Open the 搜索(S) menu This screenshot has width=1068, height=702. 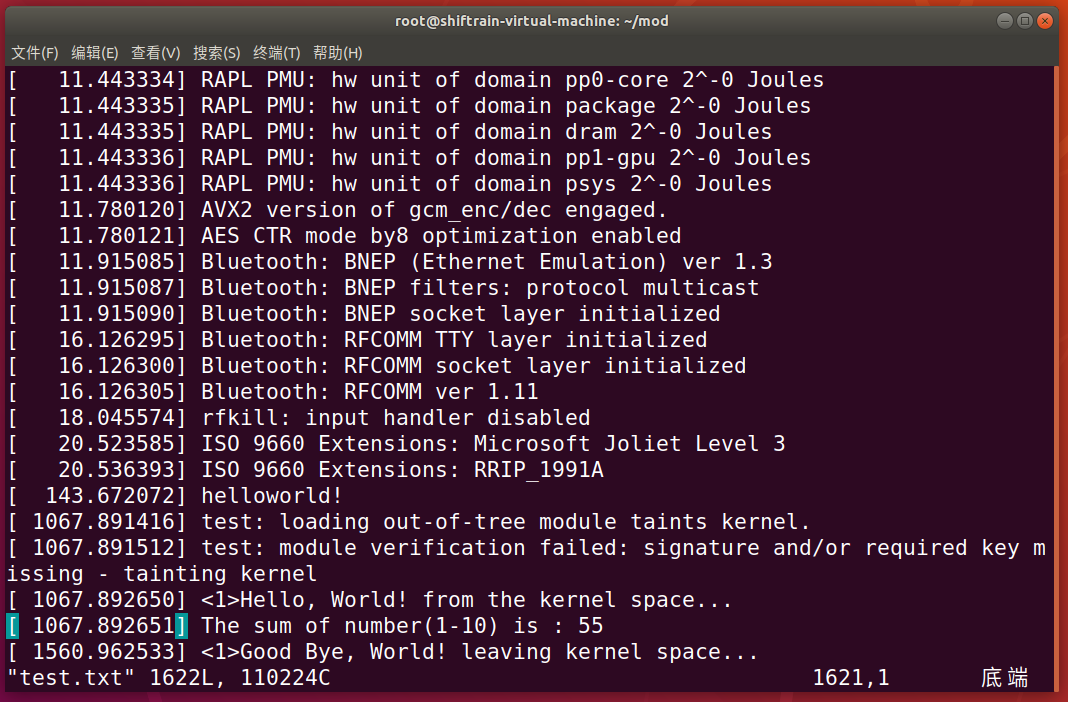coord(217,52)
